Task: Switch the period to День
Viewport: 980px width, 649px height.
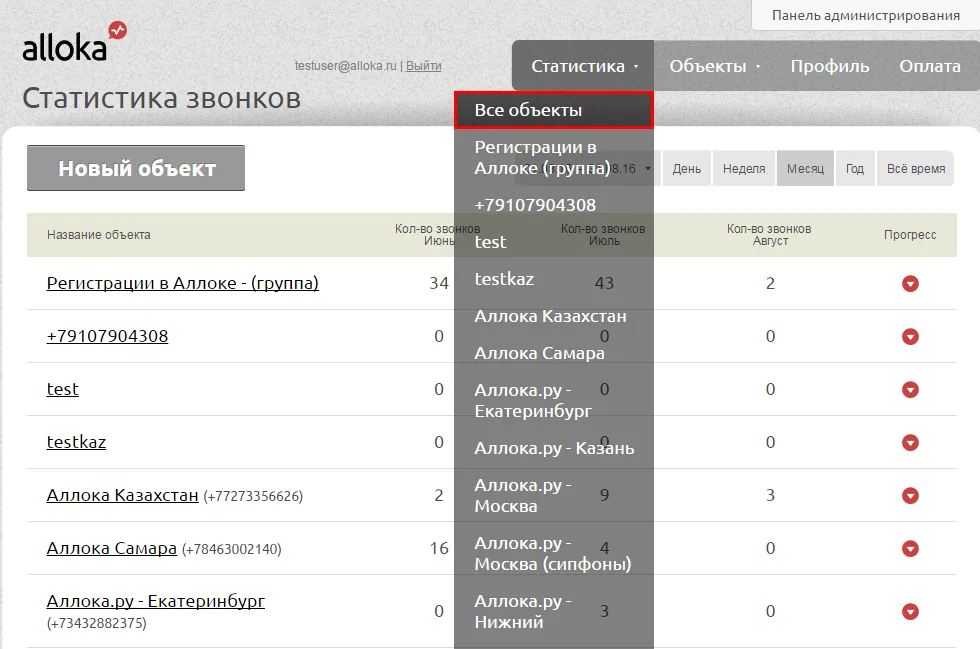Action: pos(686,168)
